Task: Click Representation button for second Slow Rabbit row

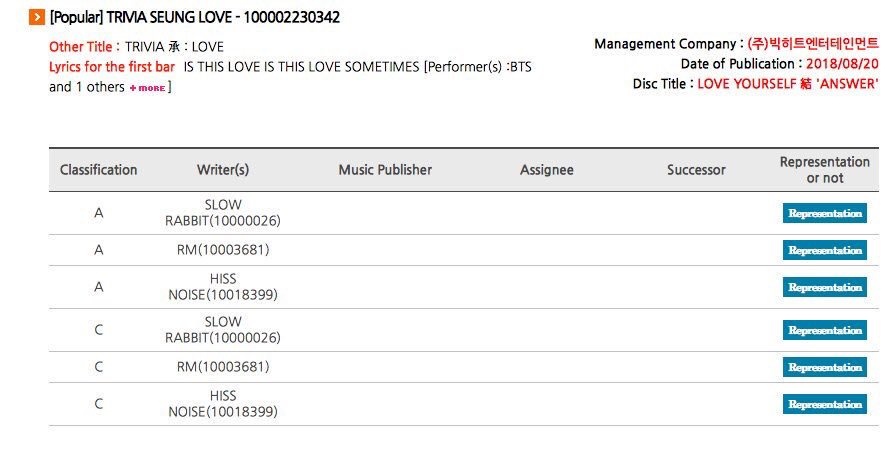Action: [x=824, y=330]
